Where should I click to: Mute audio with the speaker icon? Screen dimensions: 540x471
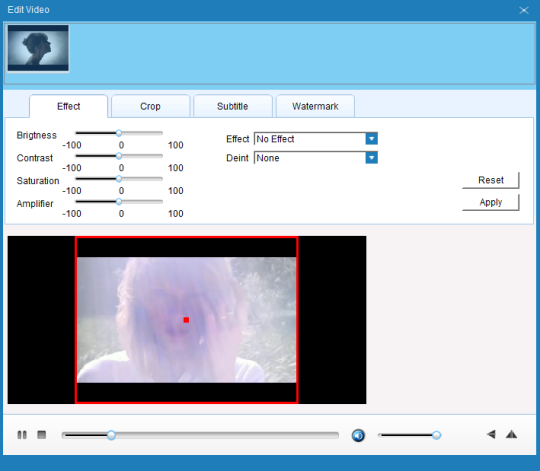pos(358,436)
